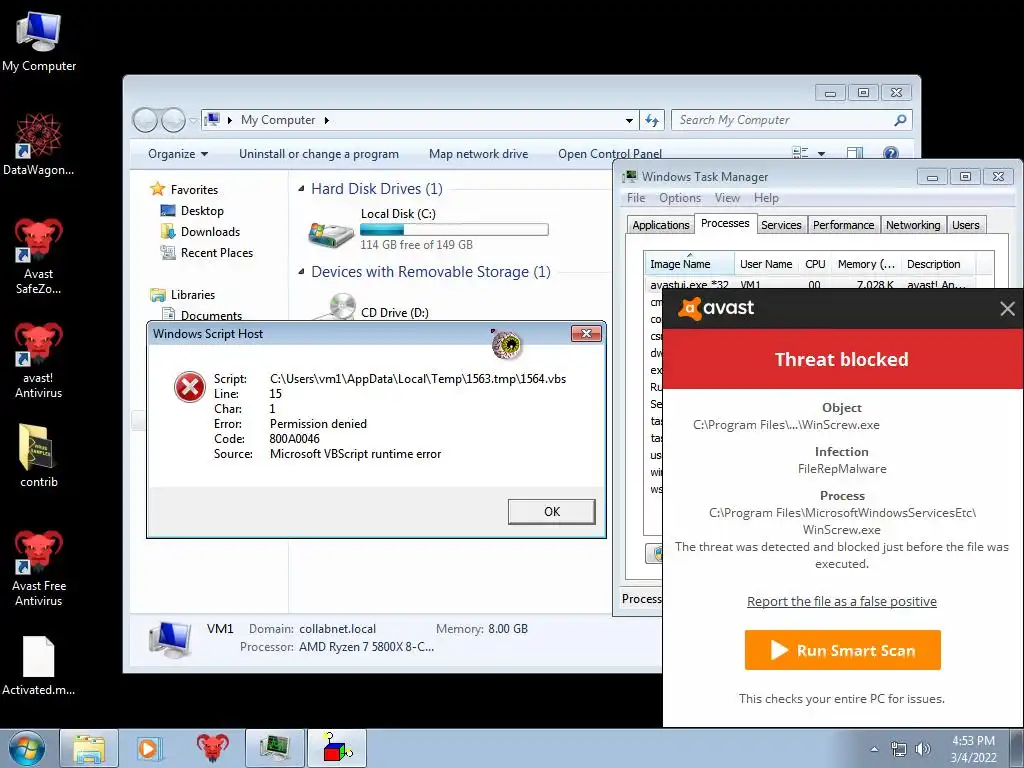Click the red devil icon in taskbar
1024x768 pixels.
tap(213, 748)
